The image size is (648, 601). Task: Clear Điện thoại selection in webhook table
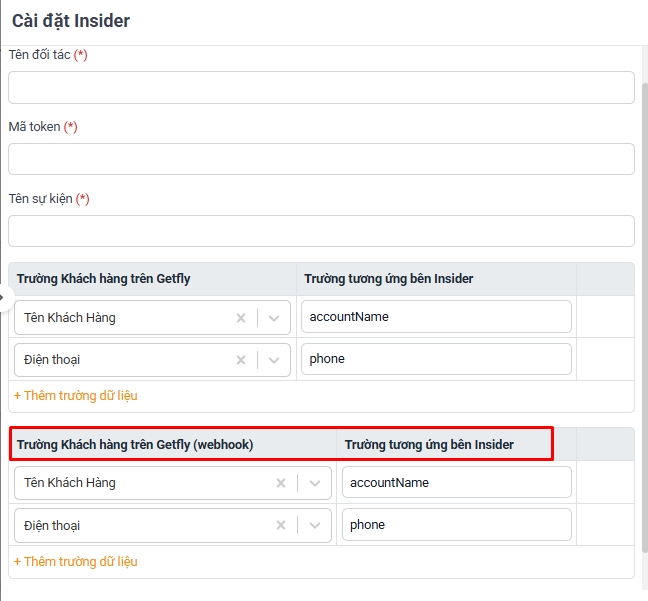coord(281,525)
